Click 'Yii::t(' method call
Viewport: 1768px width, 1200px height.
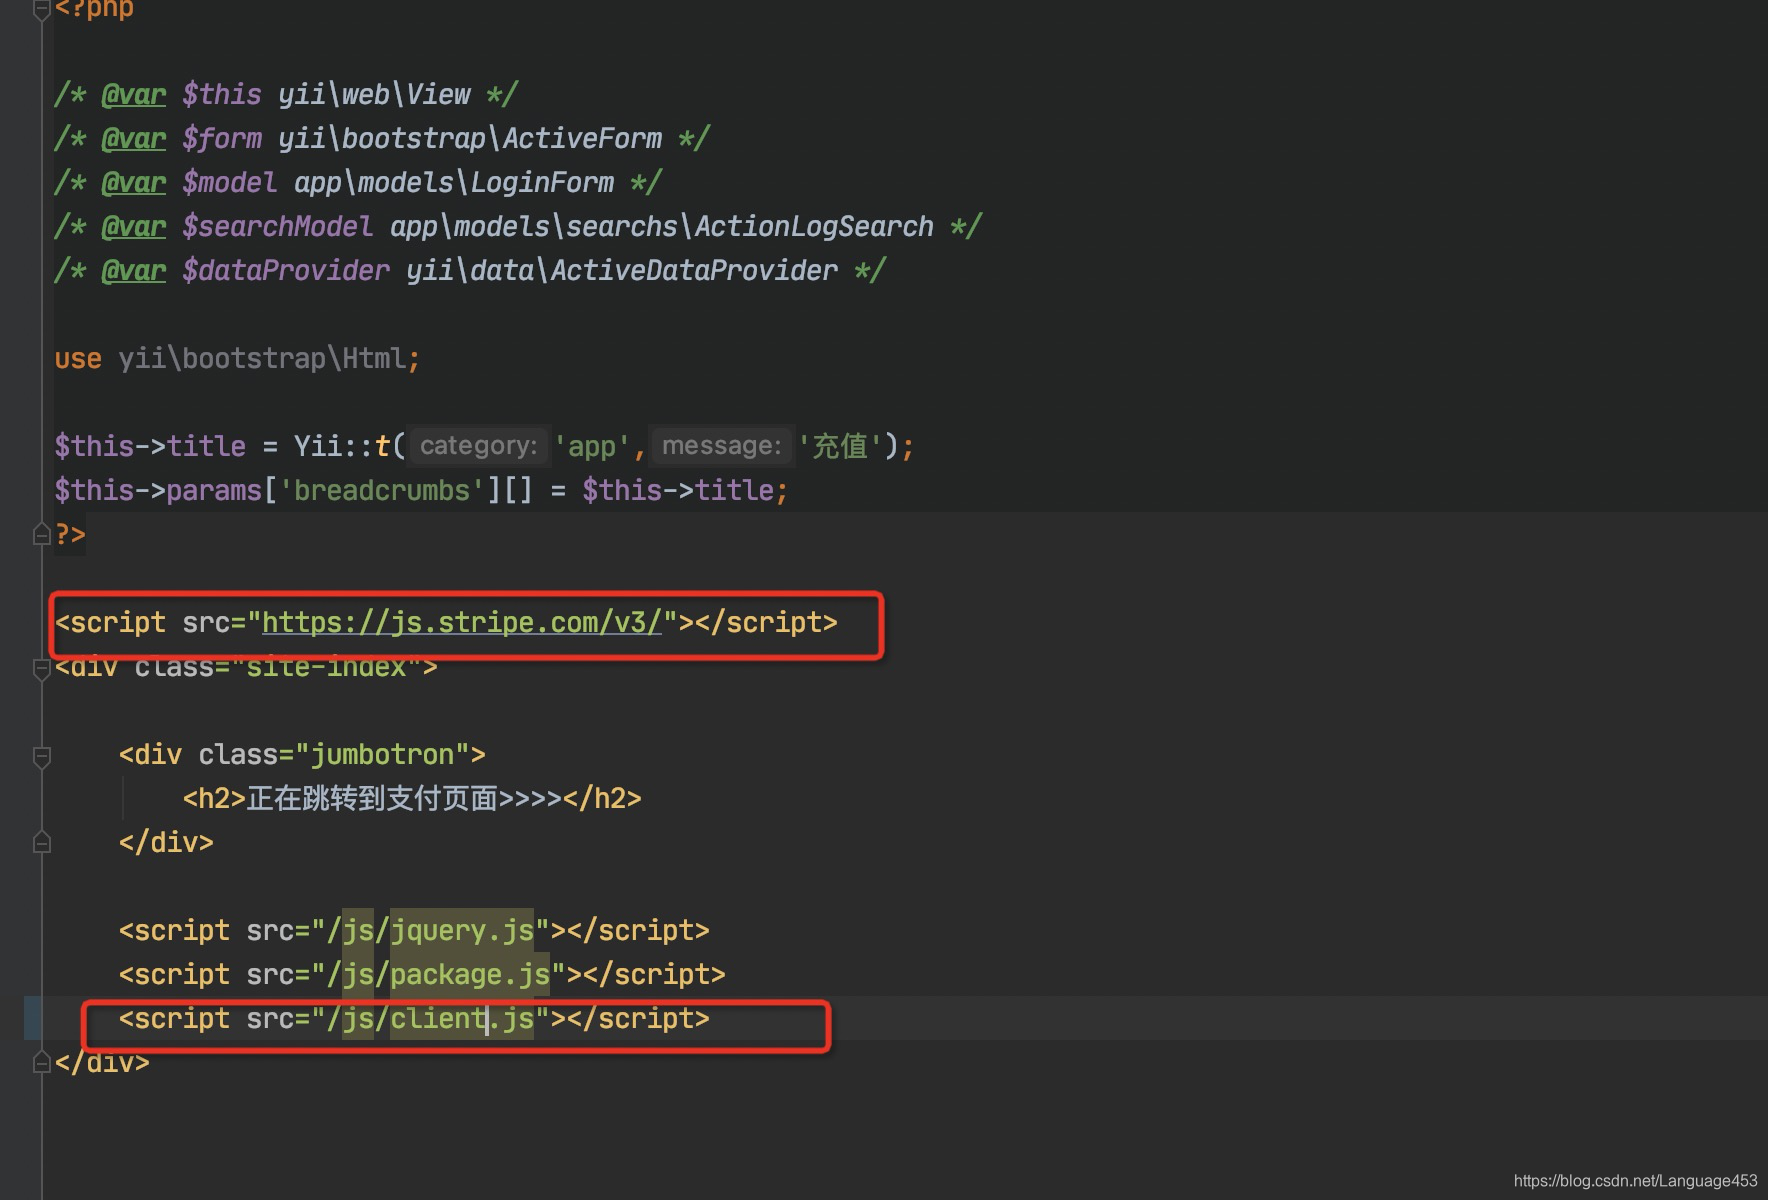350,446
